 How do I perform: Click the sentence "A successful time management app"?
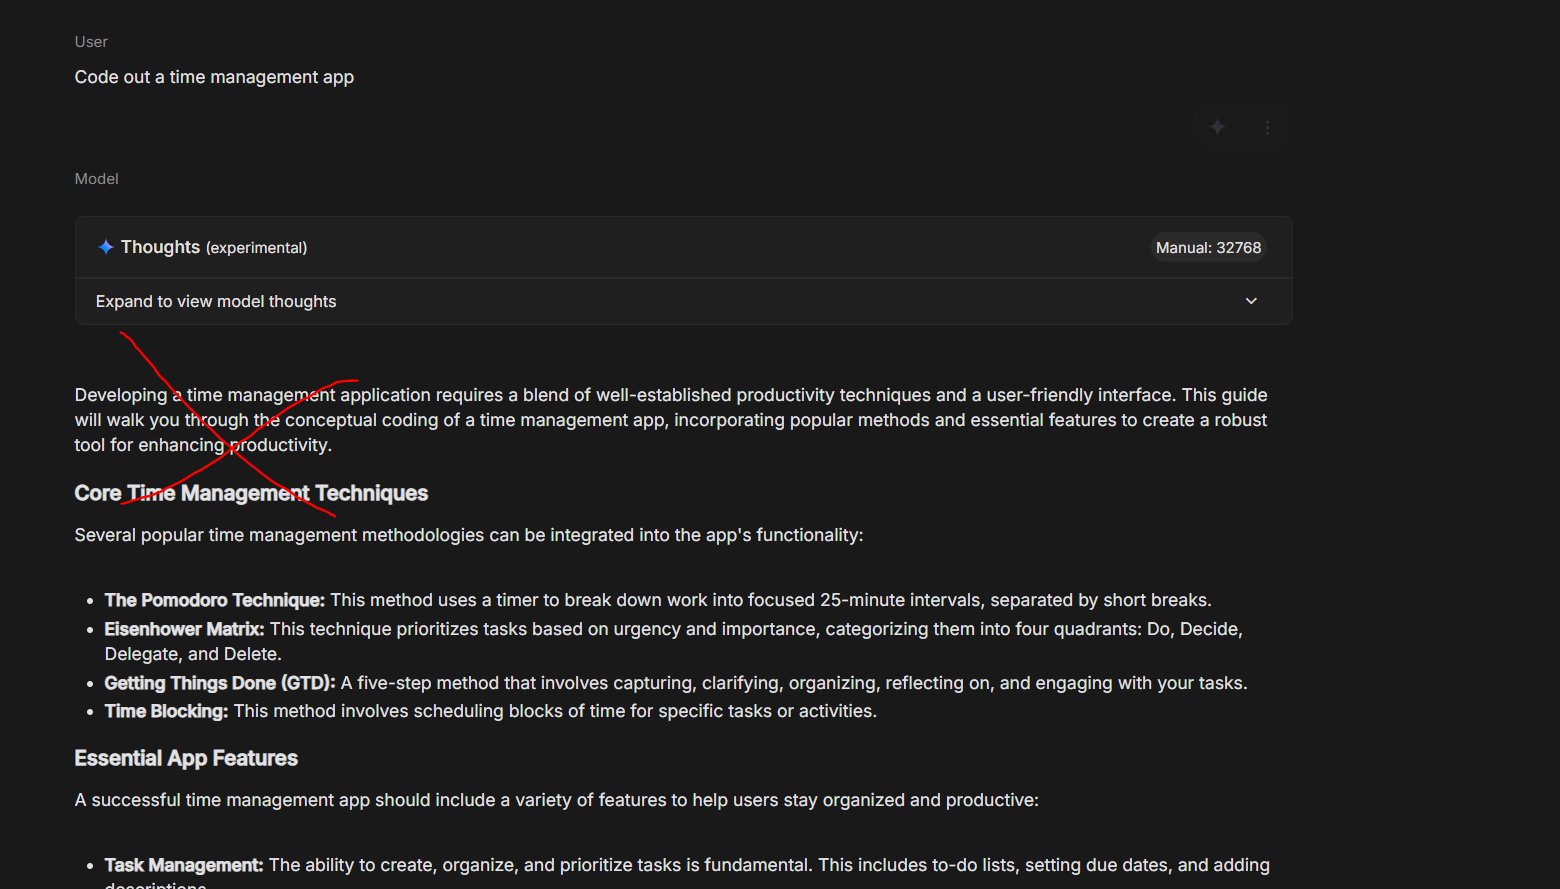556,800
